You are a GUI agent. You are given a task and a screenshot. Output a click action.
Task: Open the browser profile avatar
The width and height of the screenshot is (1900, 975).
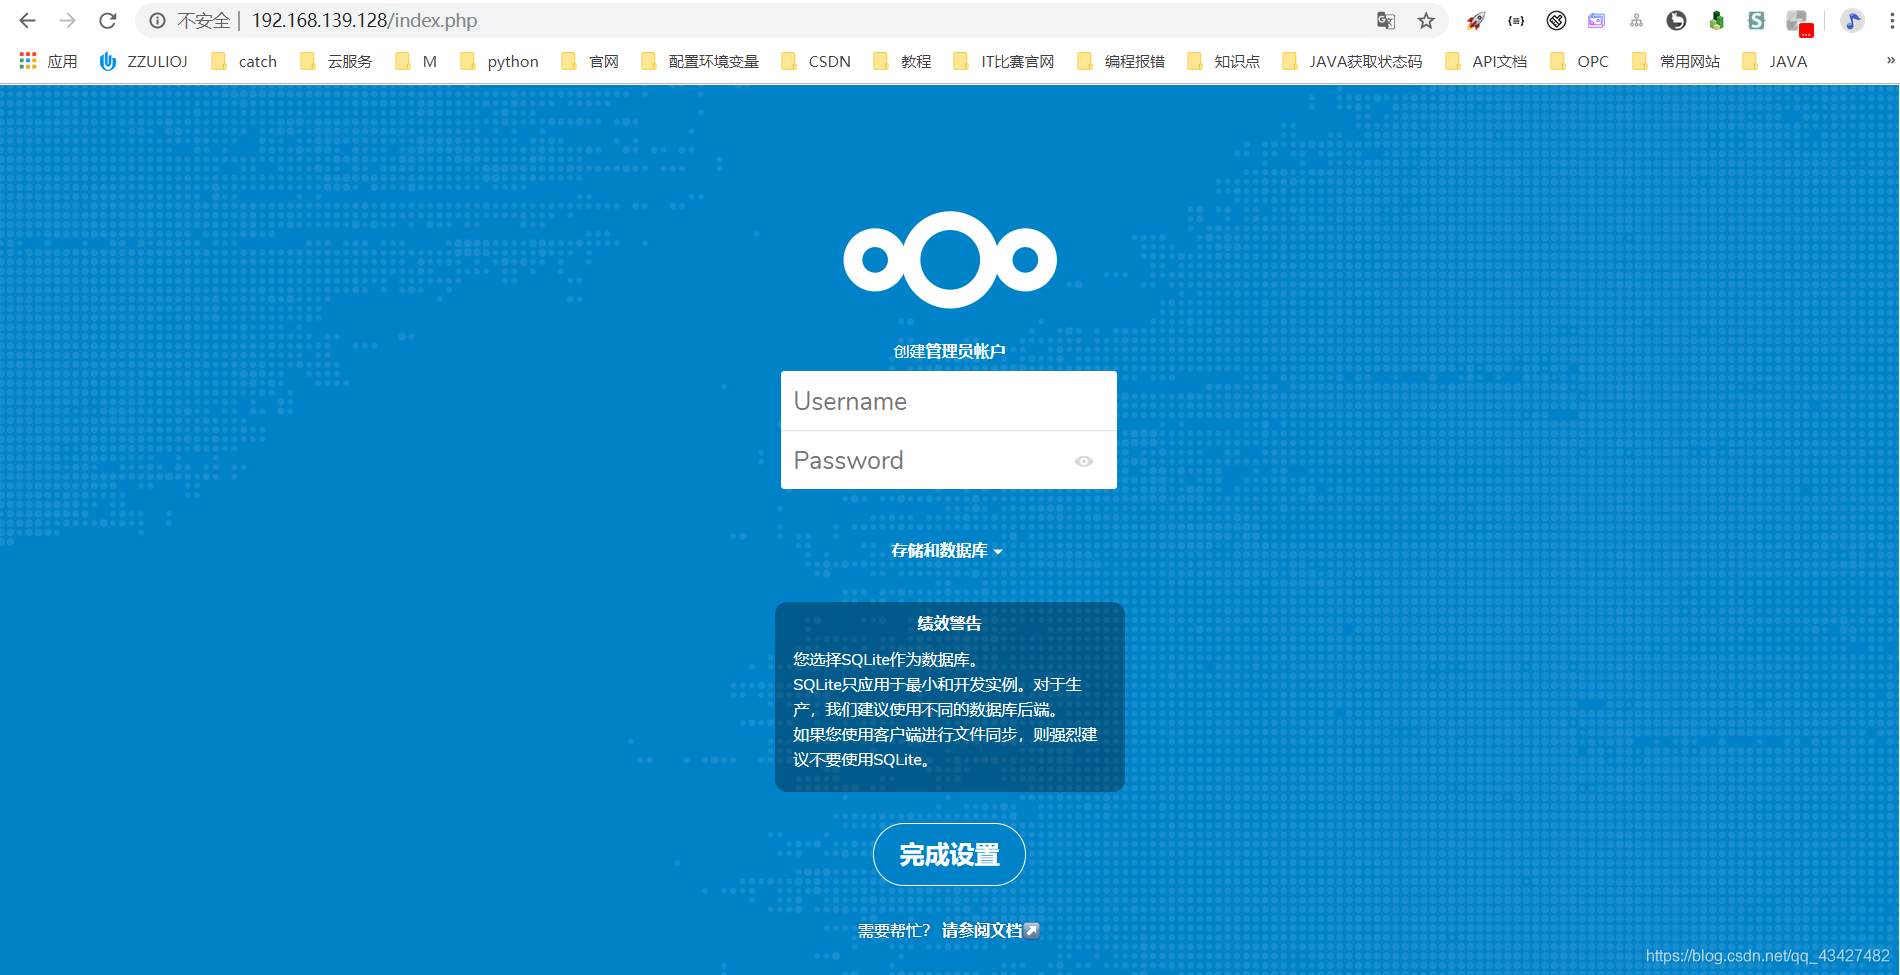tap(1852, 20)
